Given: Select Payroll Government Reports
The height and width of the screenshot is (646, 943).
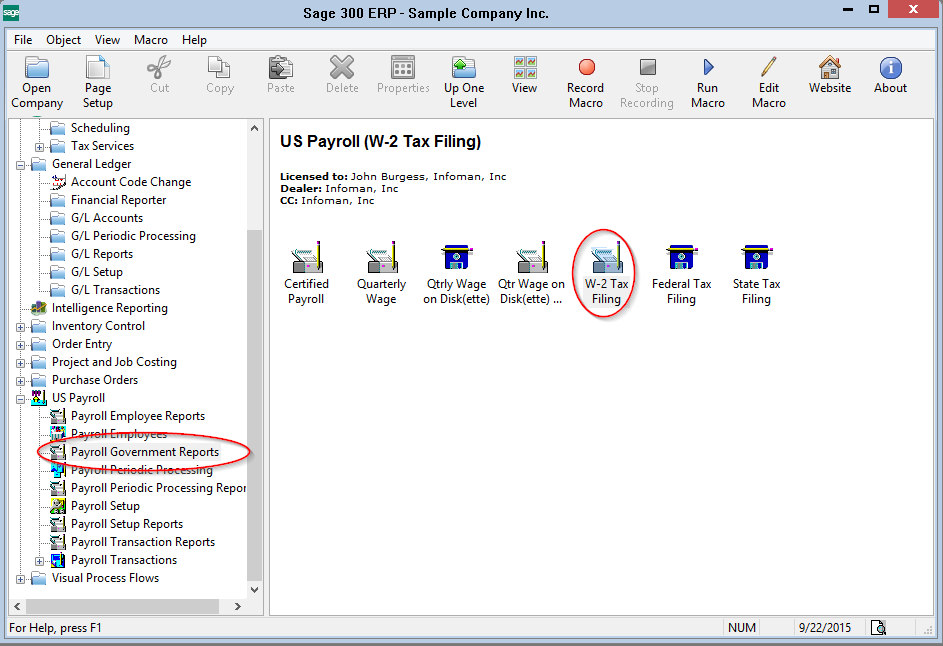Looking at the screenshot, I should point(144,452).
